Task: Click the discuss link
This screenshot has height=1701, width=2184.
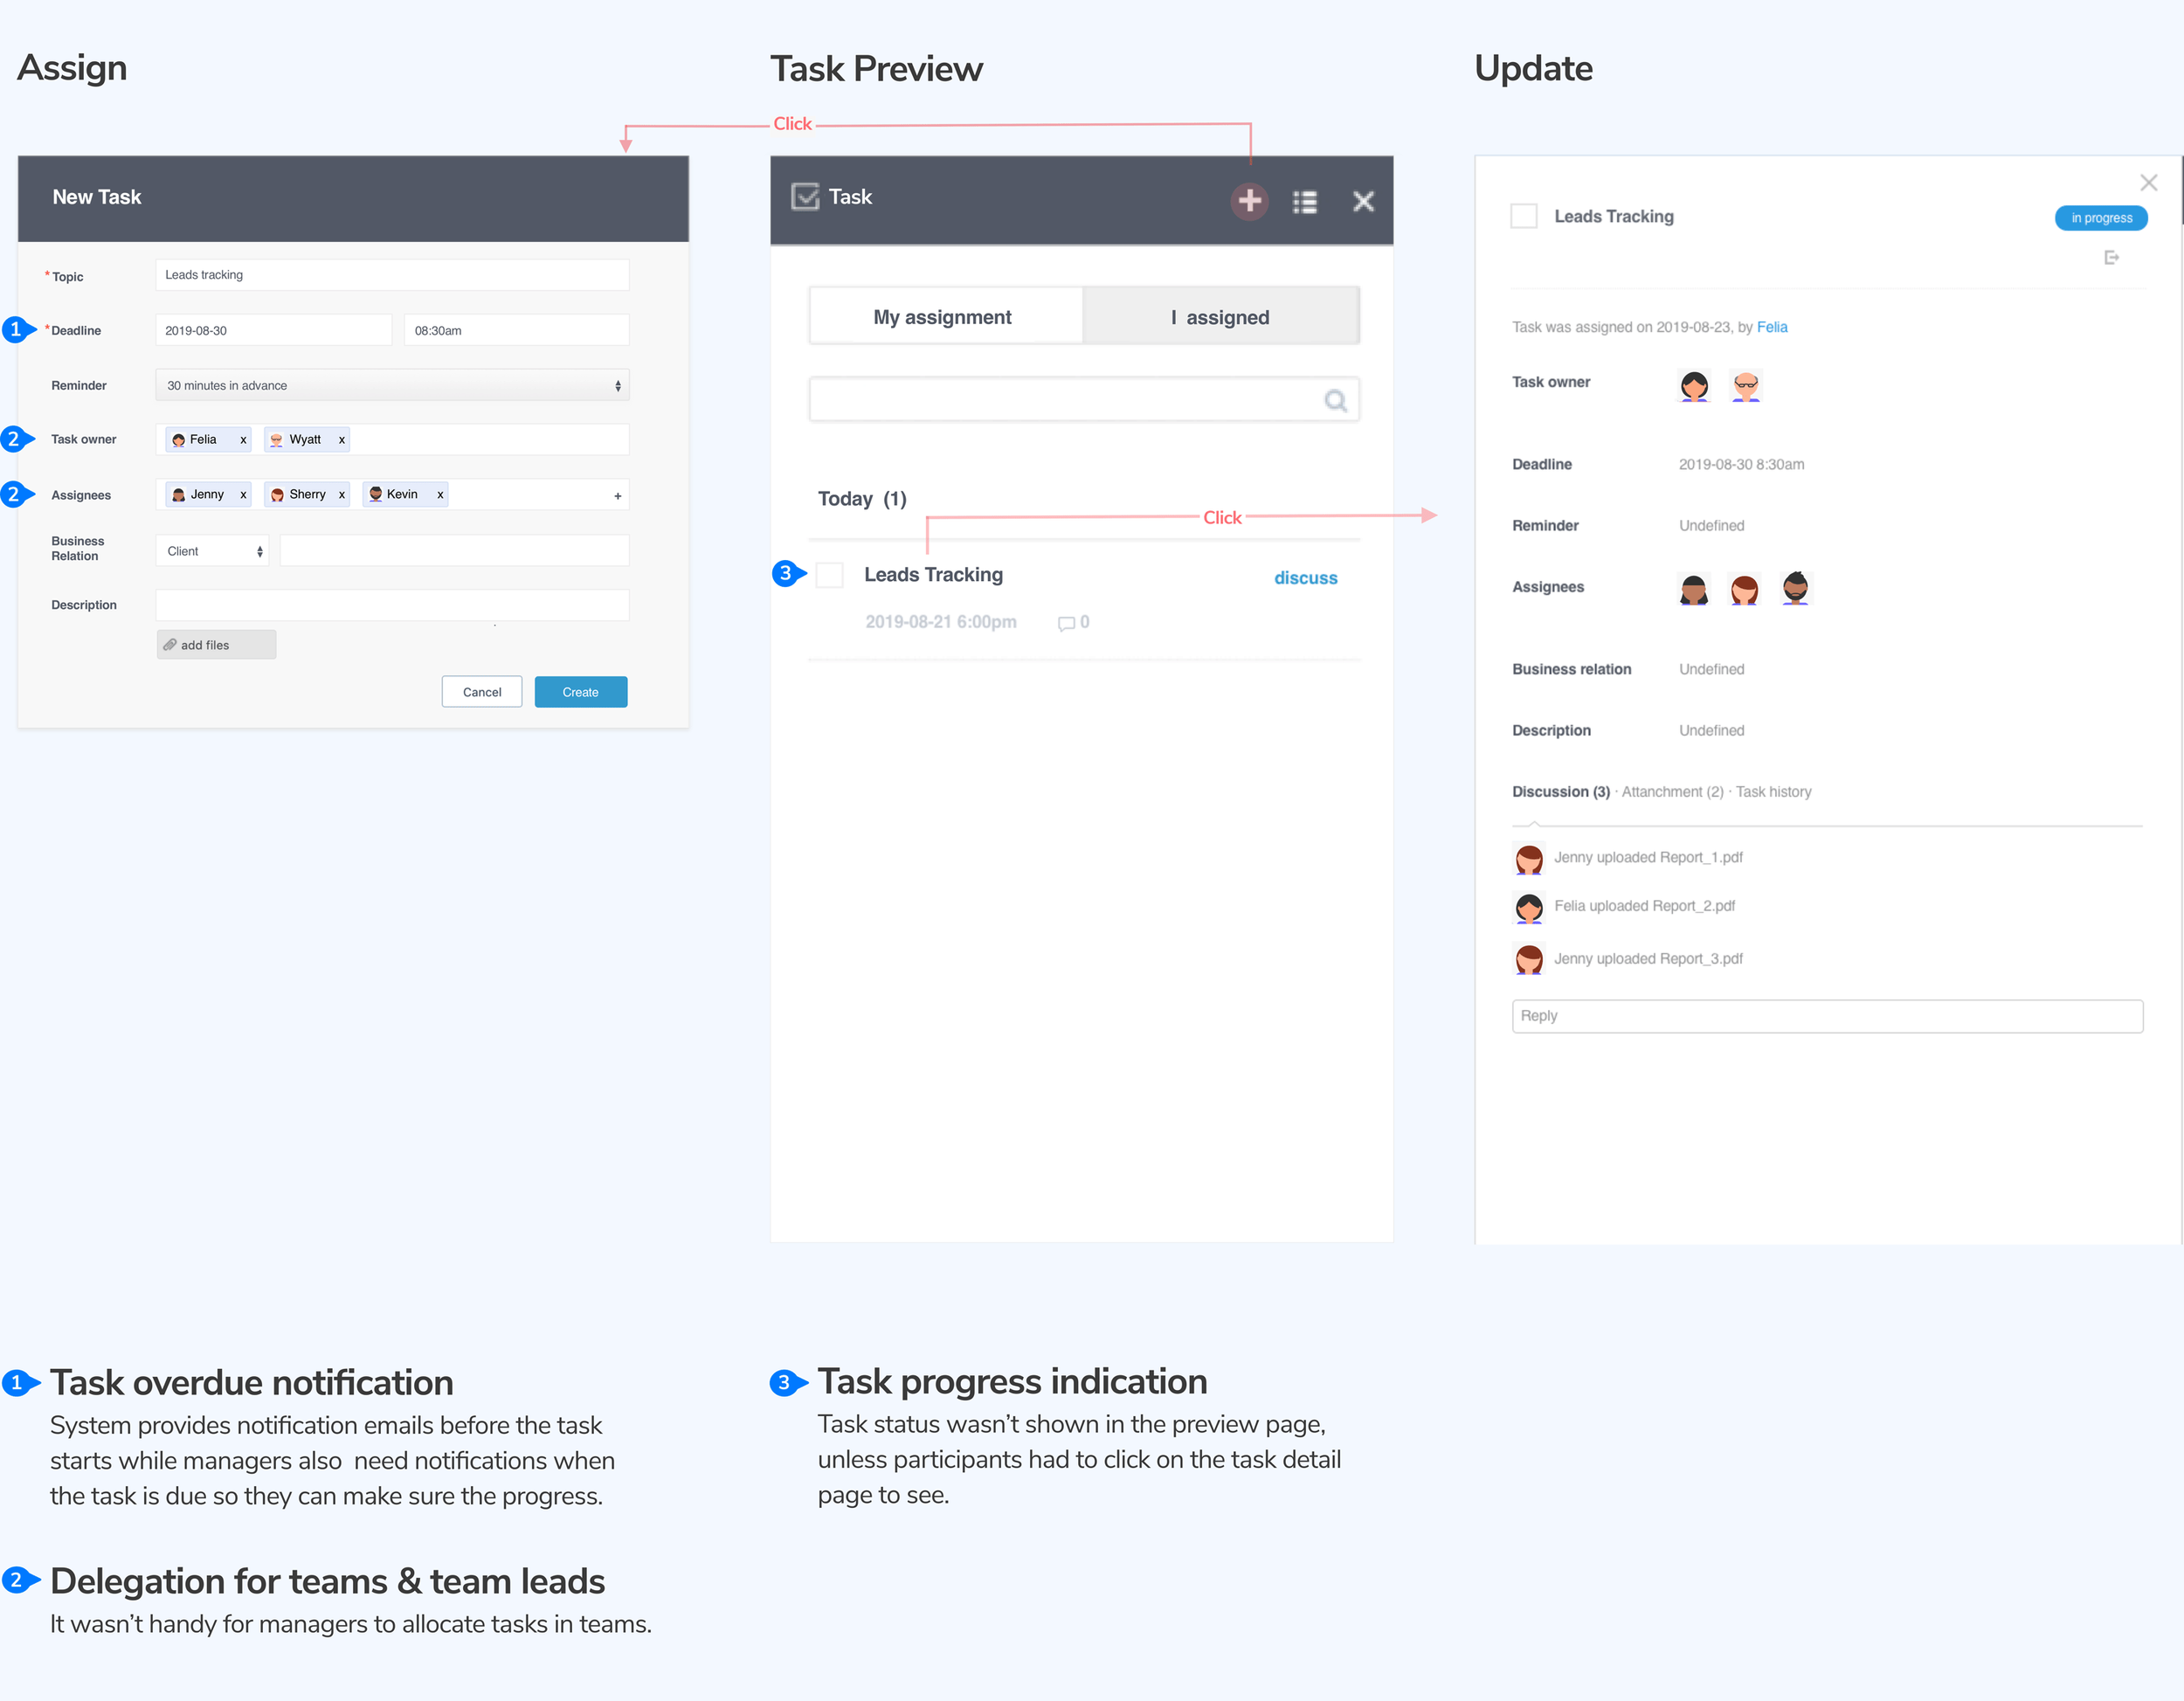Action: tap(1305, 578)
